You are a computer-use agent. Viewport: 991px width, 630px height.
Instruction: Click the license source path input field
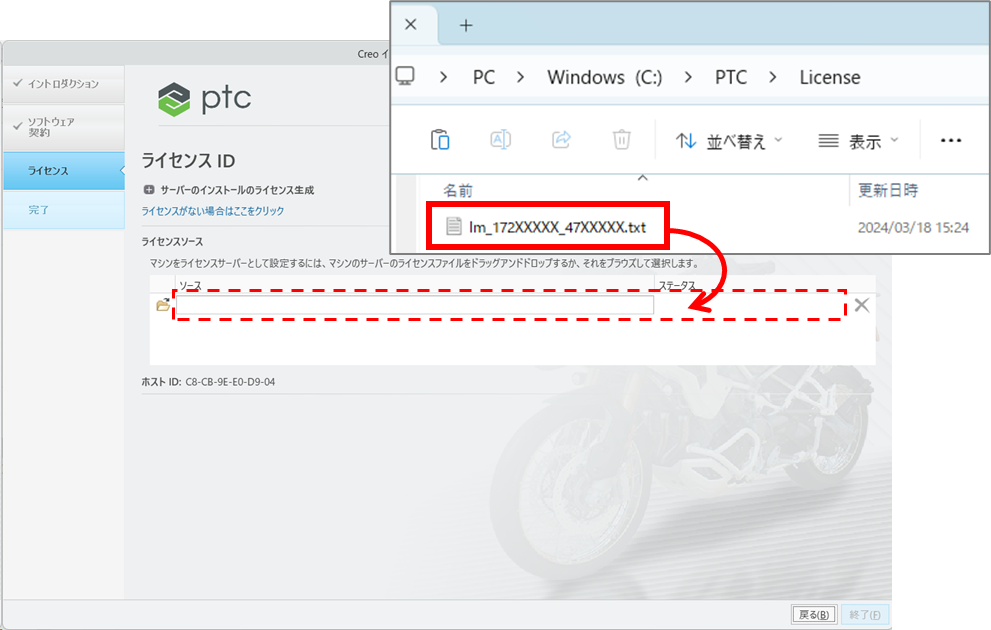(x=415, y=305)
